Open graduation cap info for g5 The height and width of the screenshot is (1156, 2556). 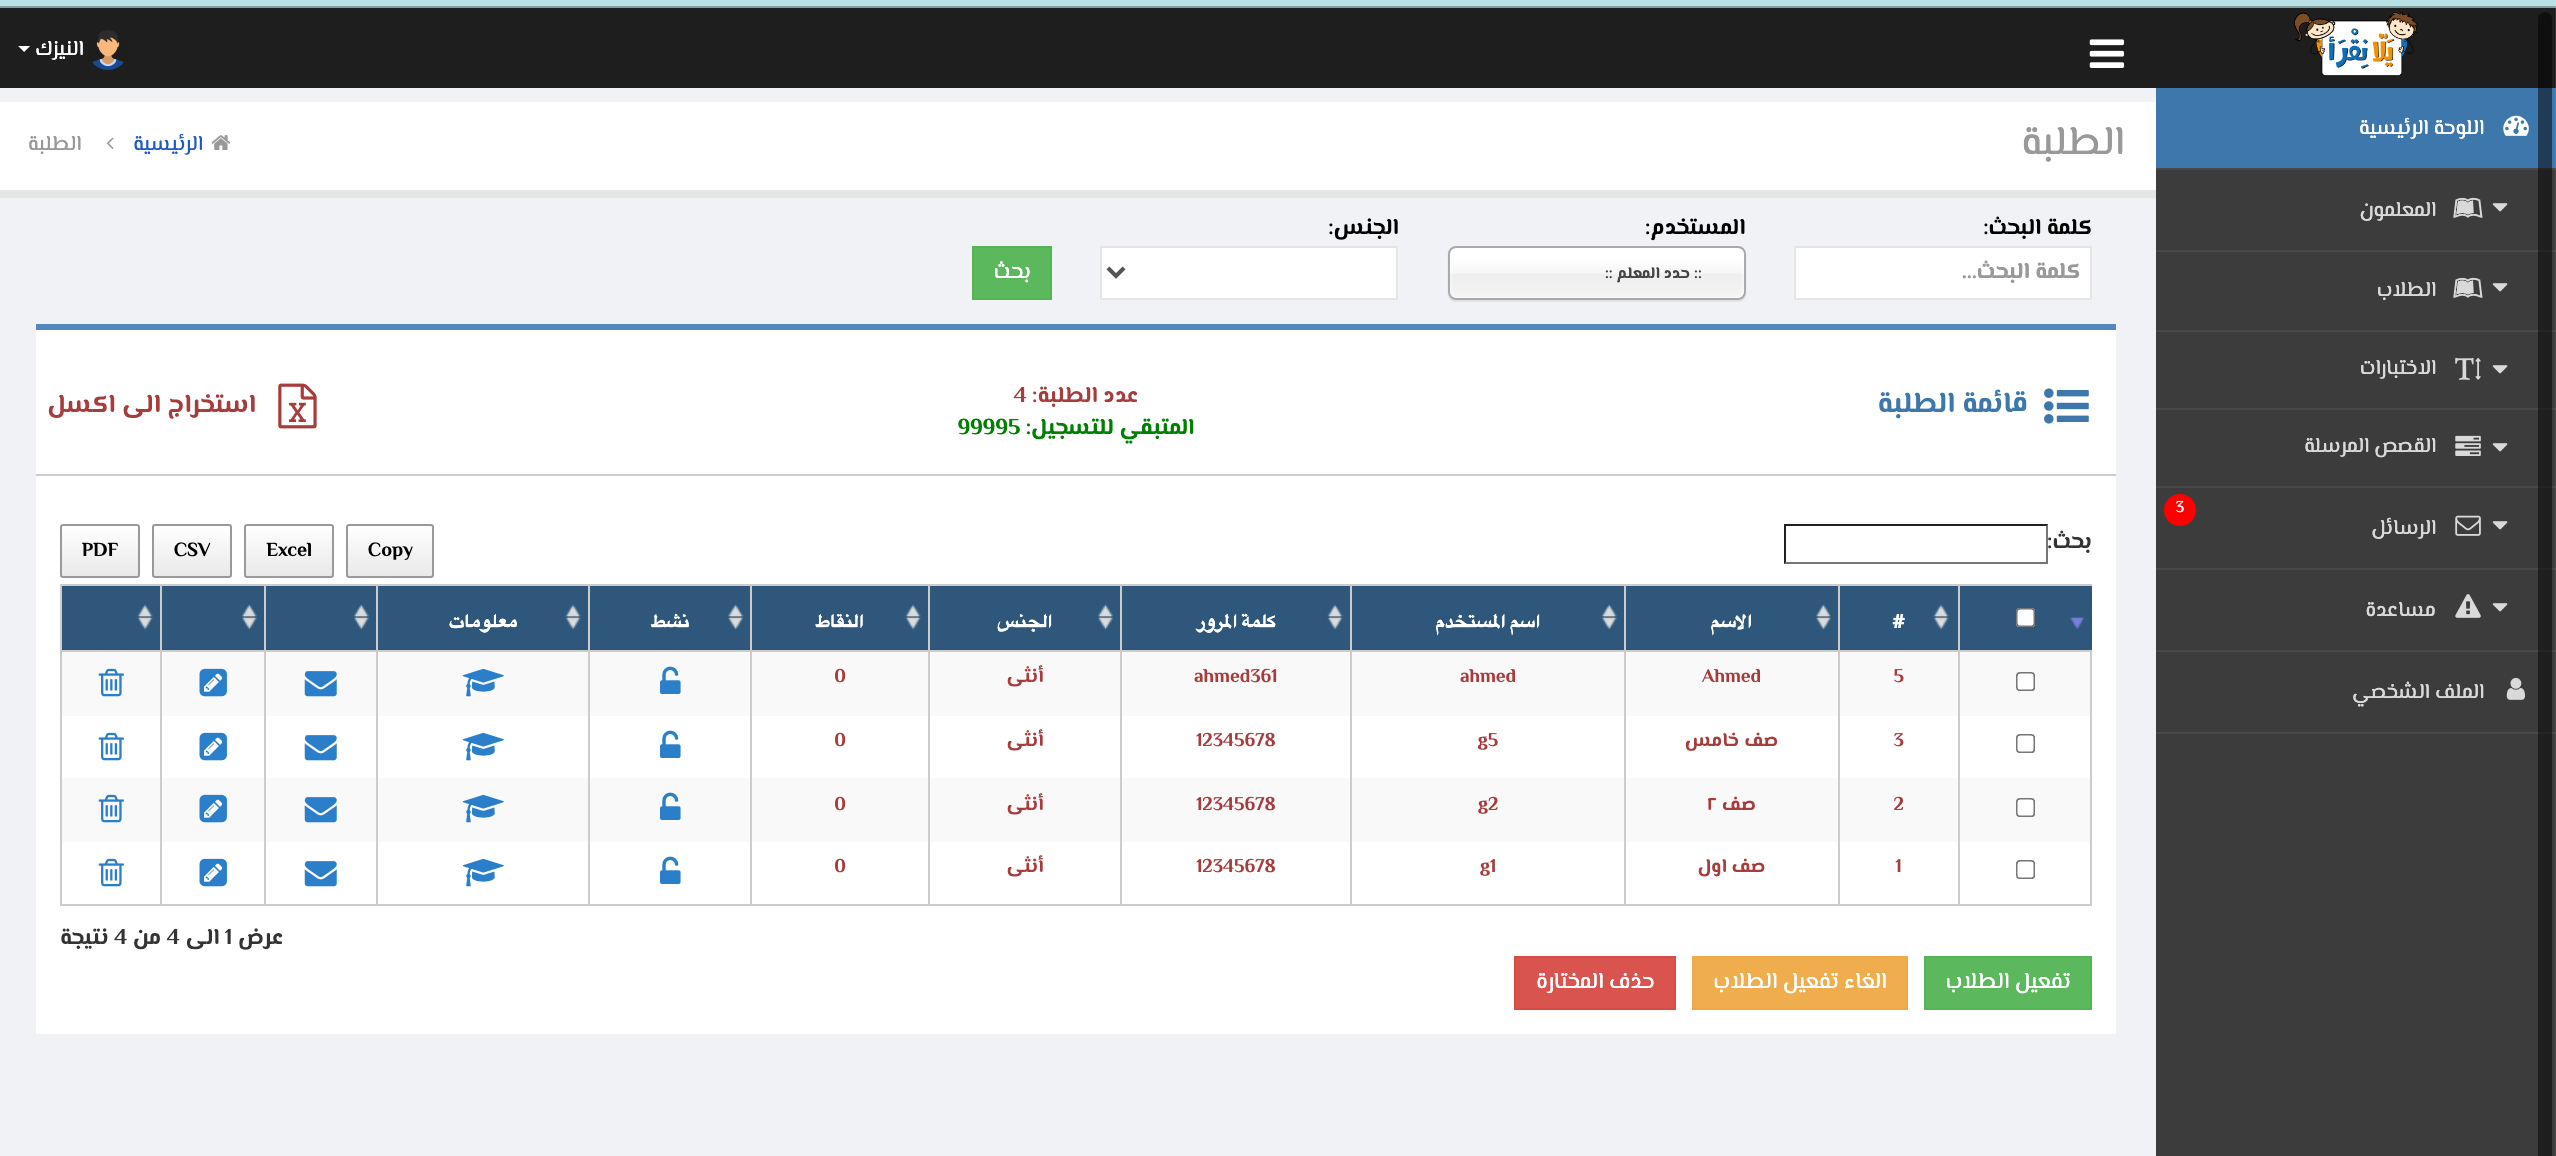point(483,747)
